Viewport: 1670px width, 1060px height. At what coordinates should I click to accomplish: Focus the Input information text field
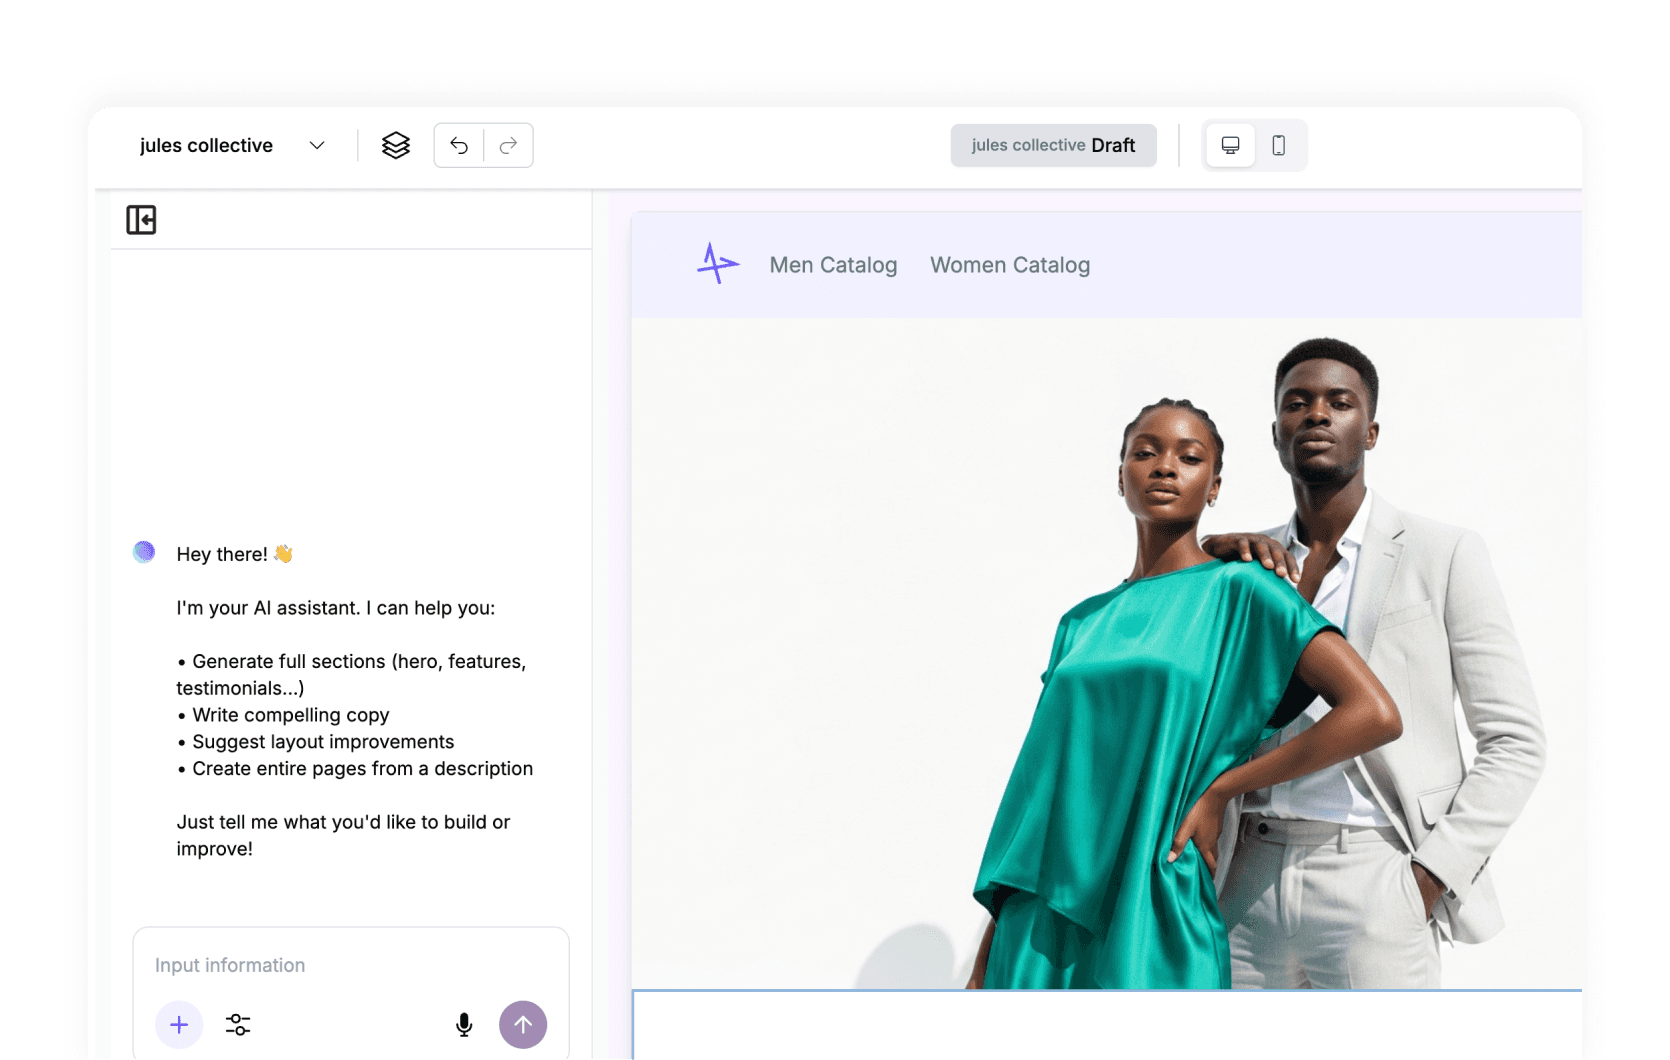351,965
